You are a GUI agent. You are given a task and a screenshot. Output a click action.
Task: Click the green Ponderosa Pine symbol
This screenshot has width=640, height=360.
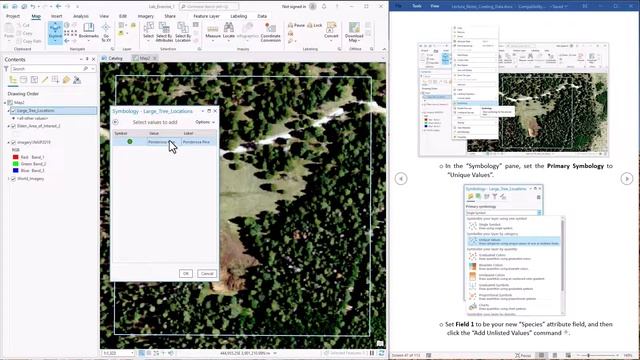[x=130, y=142]
